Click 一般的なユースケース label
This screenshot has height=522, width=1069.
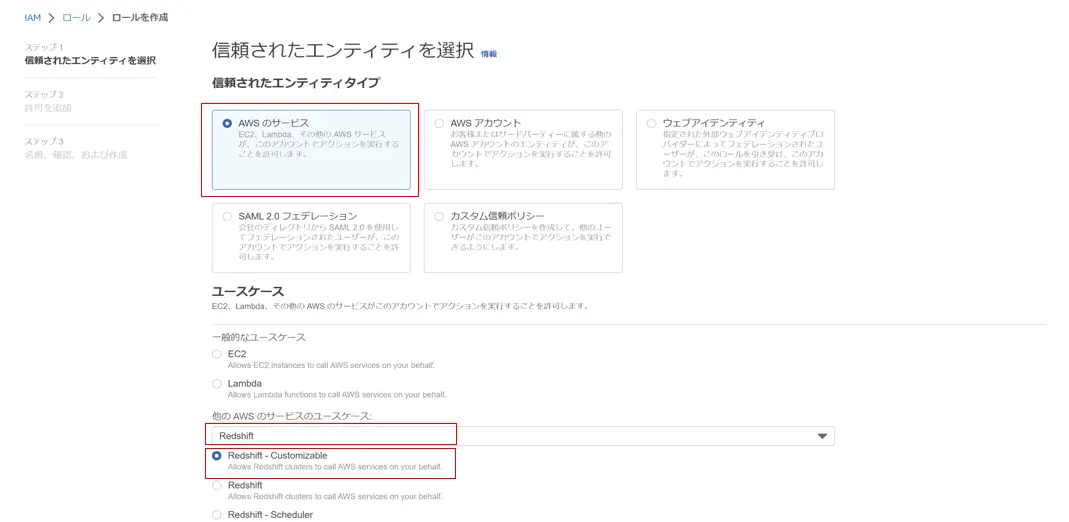(258, 337)
